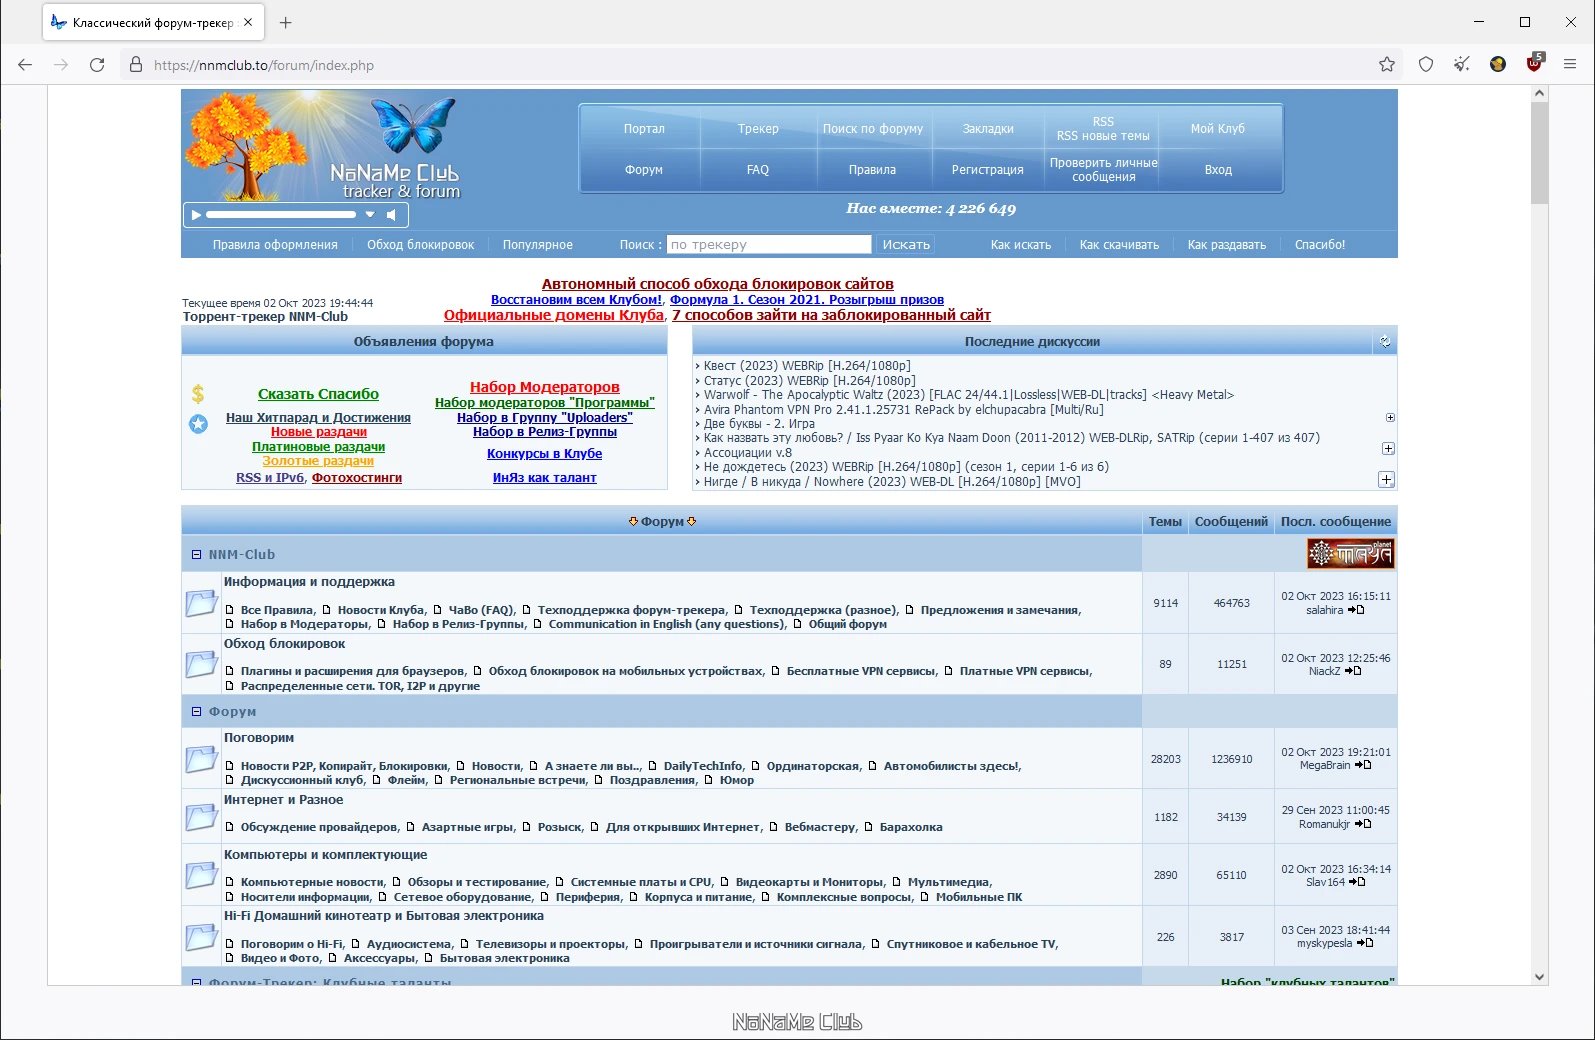Click the blue star icon in announcements
Viewport: 1595px width, 1040px height.
pos(198,424)
